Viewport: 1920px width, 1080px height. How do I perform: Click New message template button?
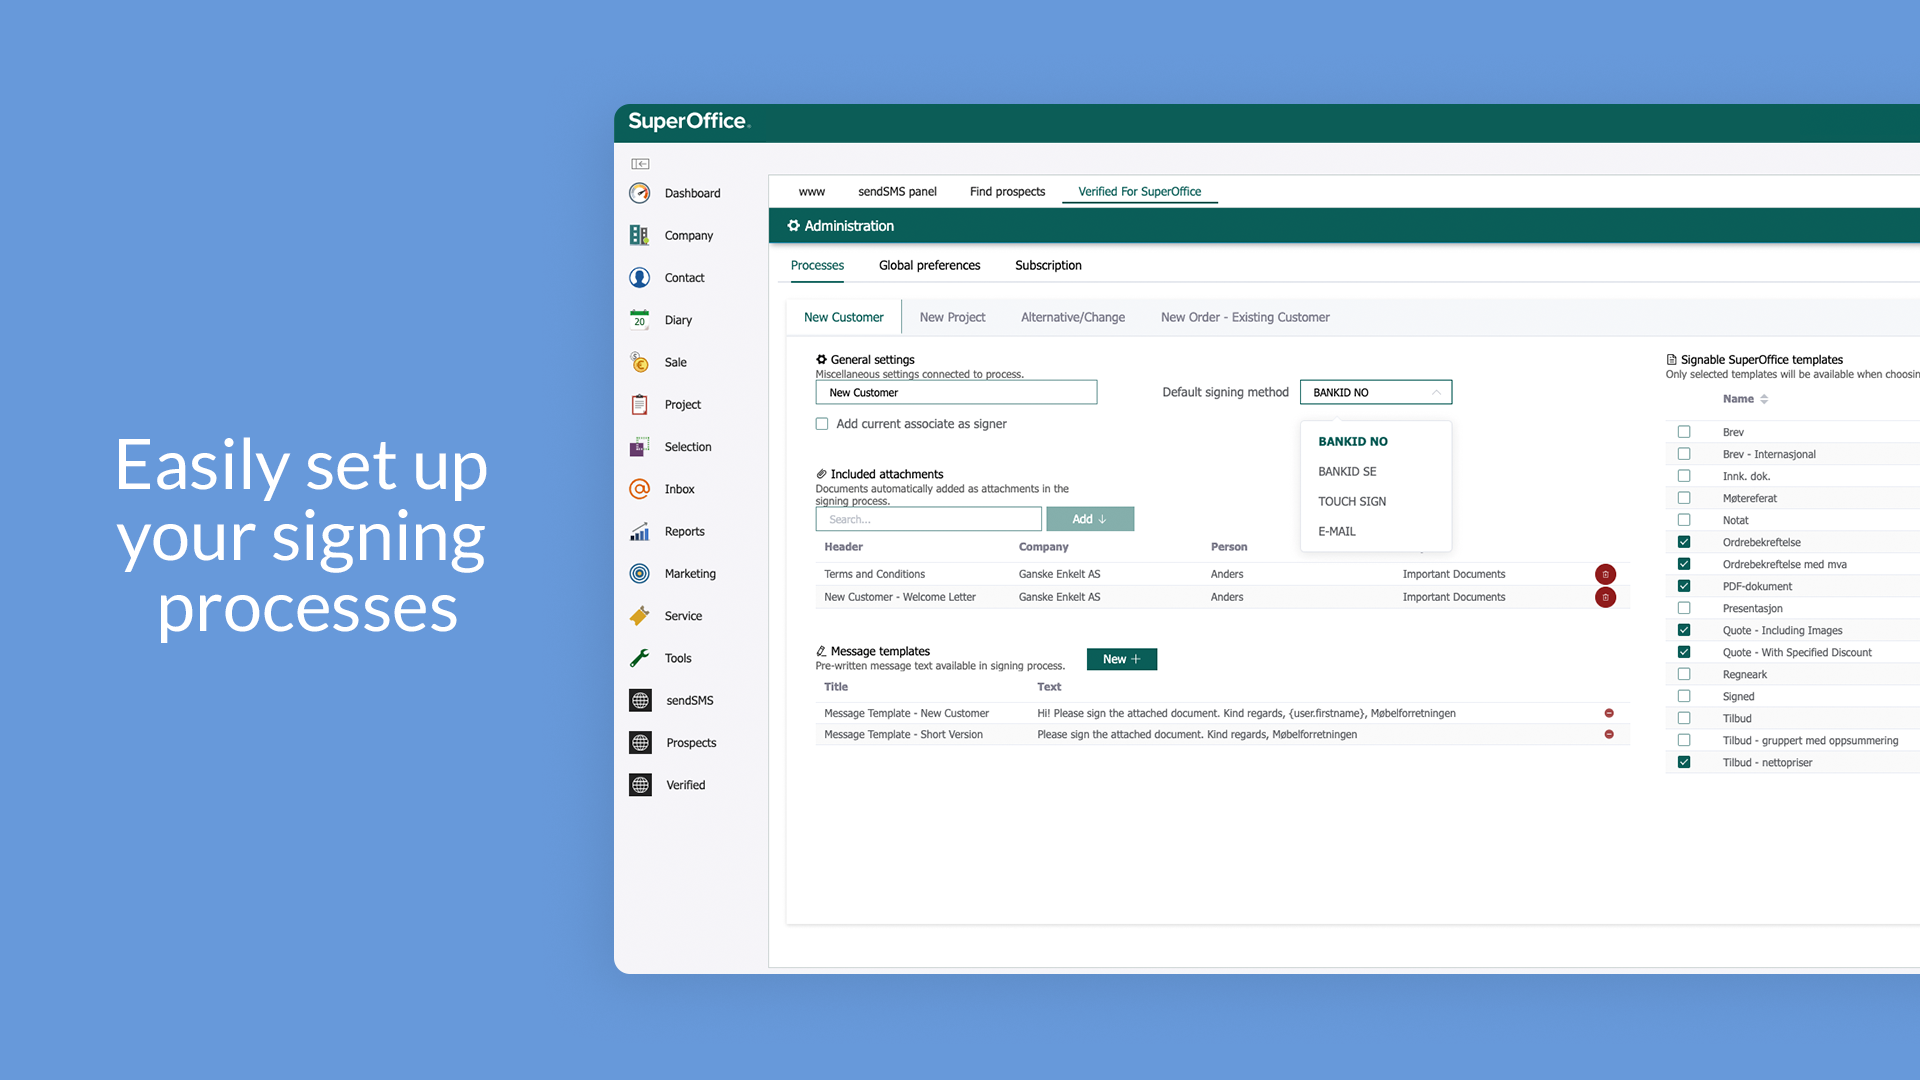click(x=1121, y=659)
